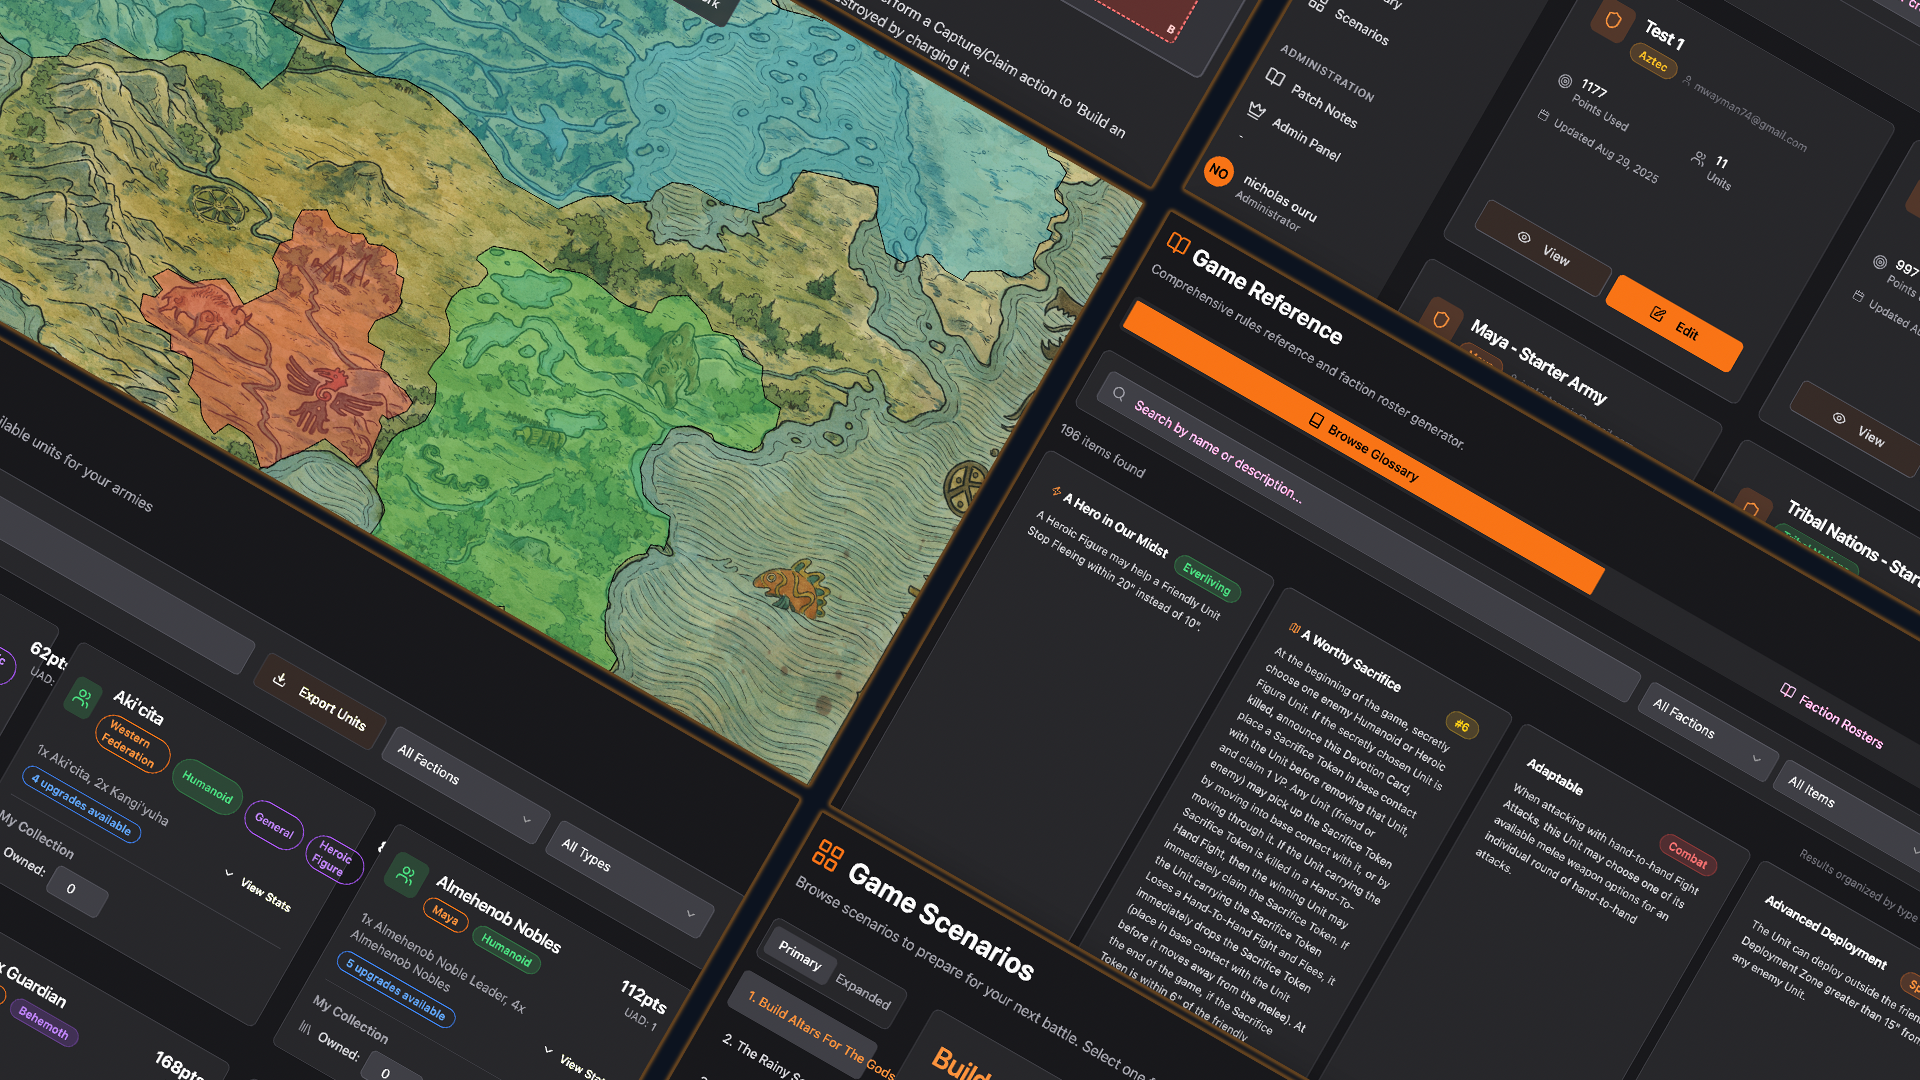This screenshot has height=1080, width=1920.
Task: Click the download icon on Export Units
Action: [x=279, y=679]
